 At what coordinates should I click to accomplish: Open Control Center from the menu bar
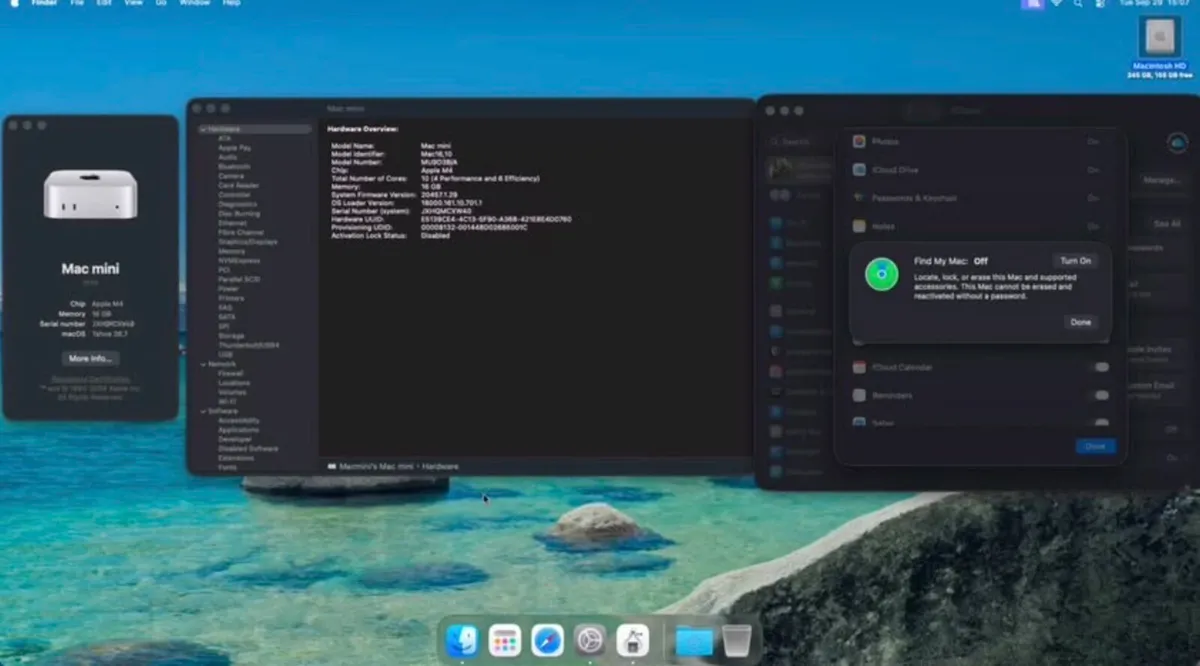[1100, 4]
